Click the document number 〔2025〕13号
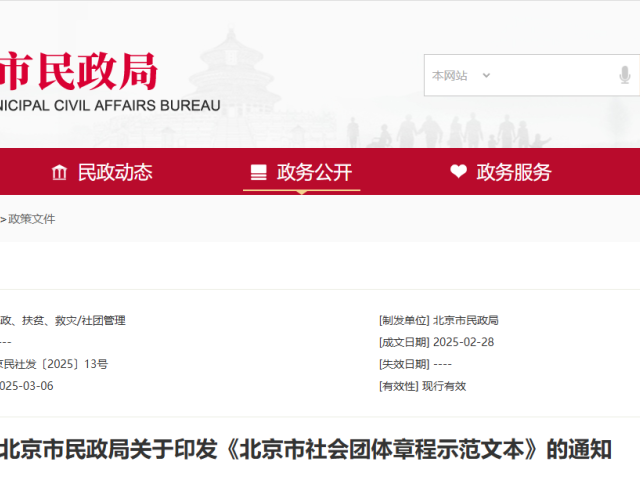640x480 pixels. point(73,364)
